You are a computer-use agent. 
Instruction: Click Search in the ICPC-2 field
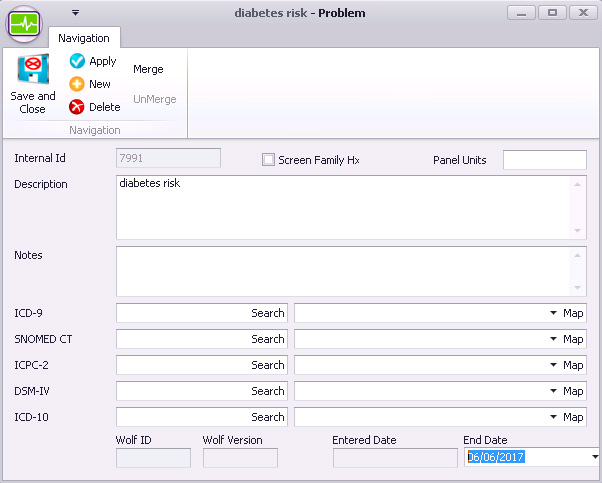pyautogui.click(x=268, y=365)
